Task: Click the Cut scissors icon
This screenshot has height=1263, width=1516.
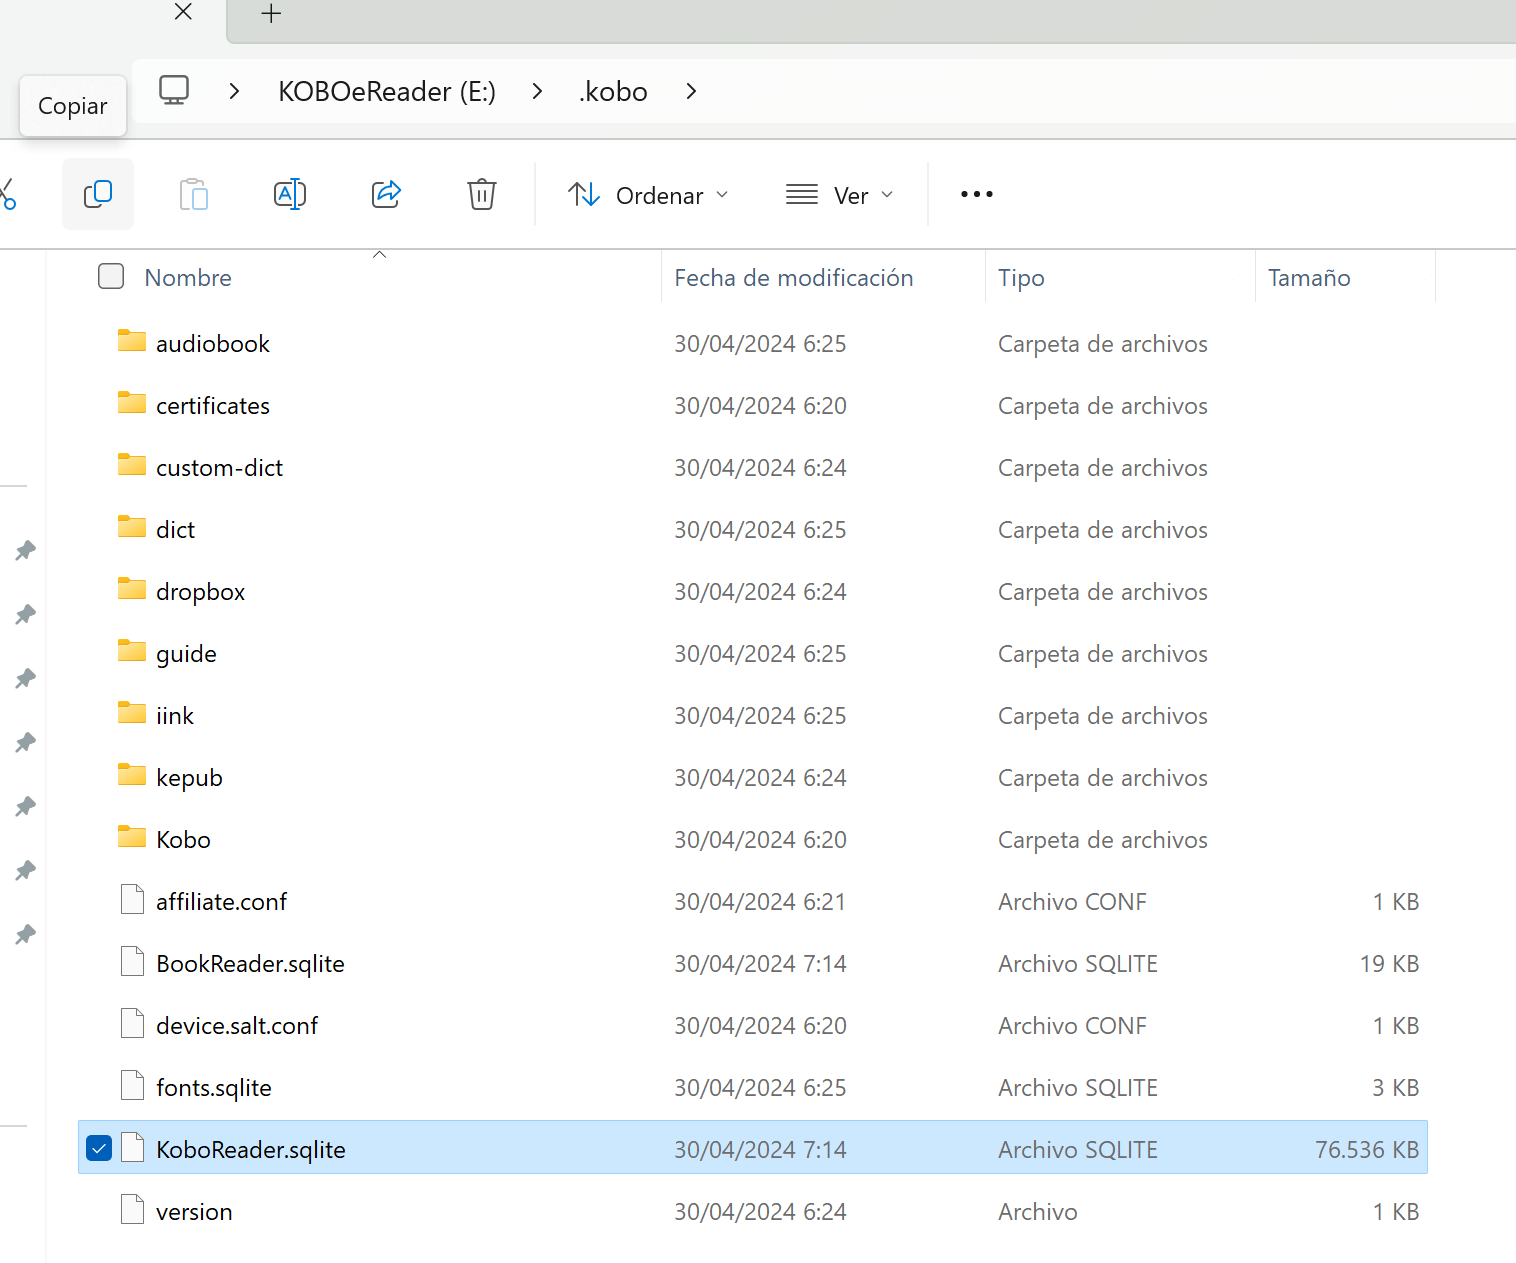Action: pyautogui.click(x=8, y=194)
